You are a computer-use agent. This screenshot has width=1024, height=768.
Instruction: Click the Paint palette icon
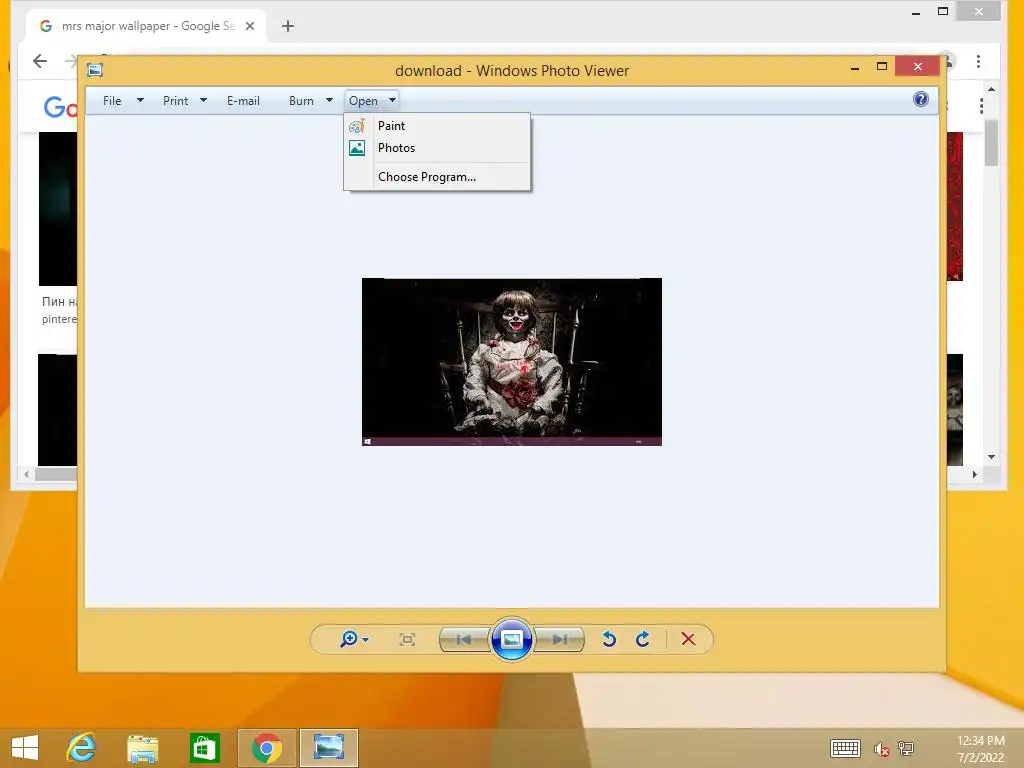[x=357, y=125]
